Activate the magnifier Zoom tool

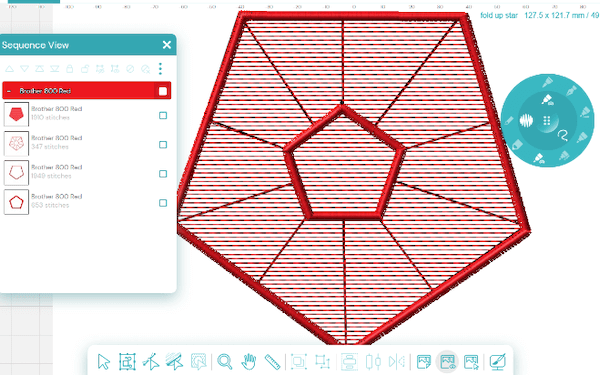click(x=225, y=362)
